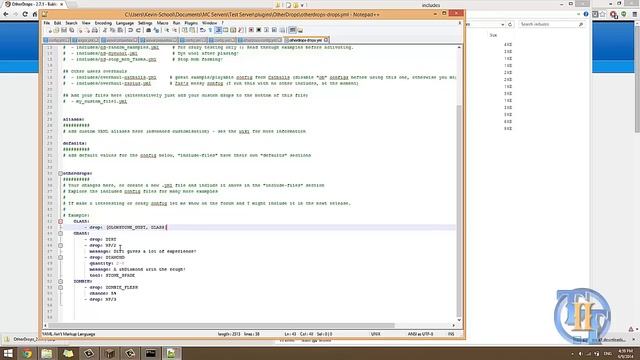The width and height of the screenshot is (640, 360).
Task: Click the Save Recorded Macro toolbar icon
Action: click(282, 30)
